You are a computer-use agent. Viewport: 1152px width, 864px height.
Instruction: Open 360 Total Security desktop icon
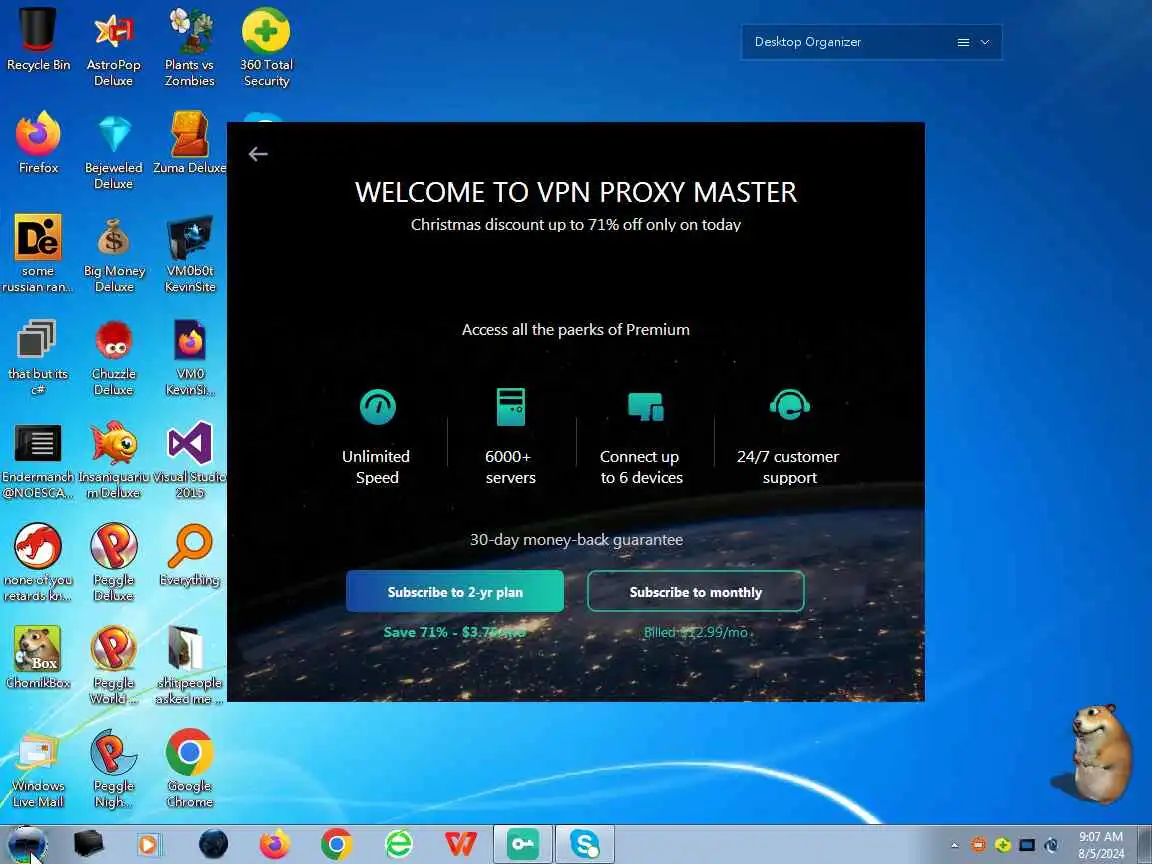[266, 48]
